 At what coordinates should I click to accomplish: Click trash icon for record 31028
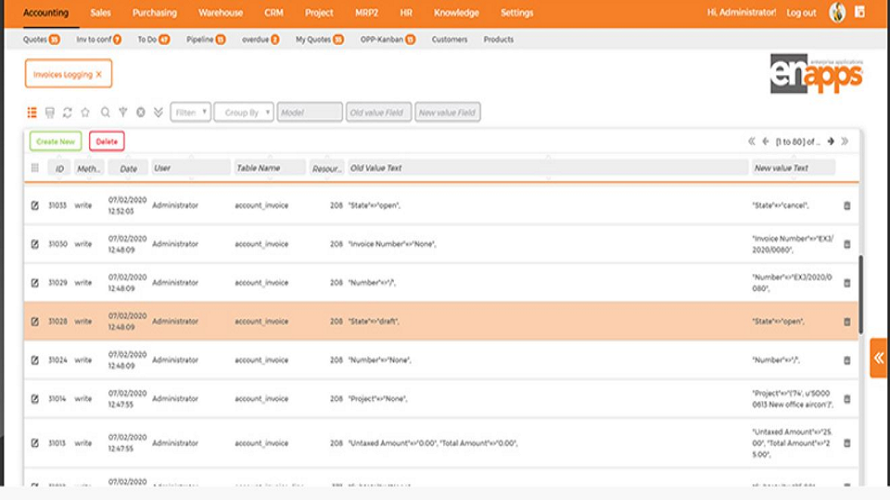(x=847, y=321)
